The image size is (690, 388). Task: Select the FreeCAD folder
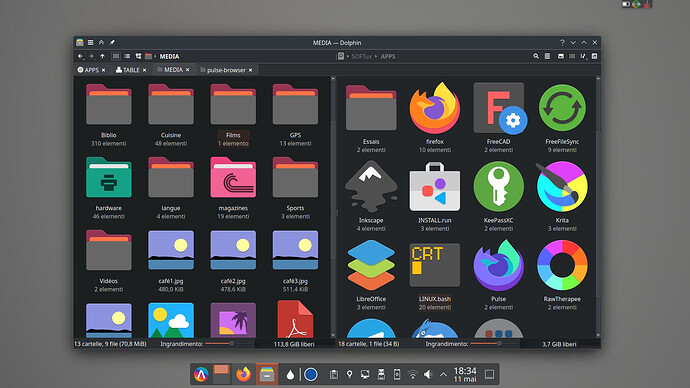point(499,118)
